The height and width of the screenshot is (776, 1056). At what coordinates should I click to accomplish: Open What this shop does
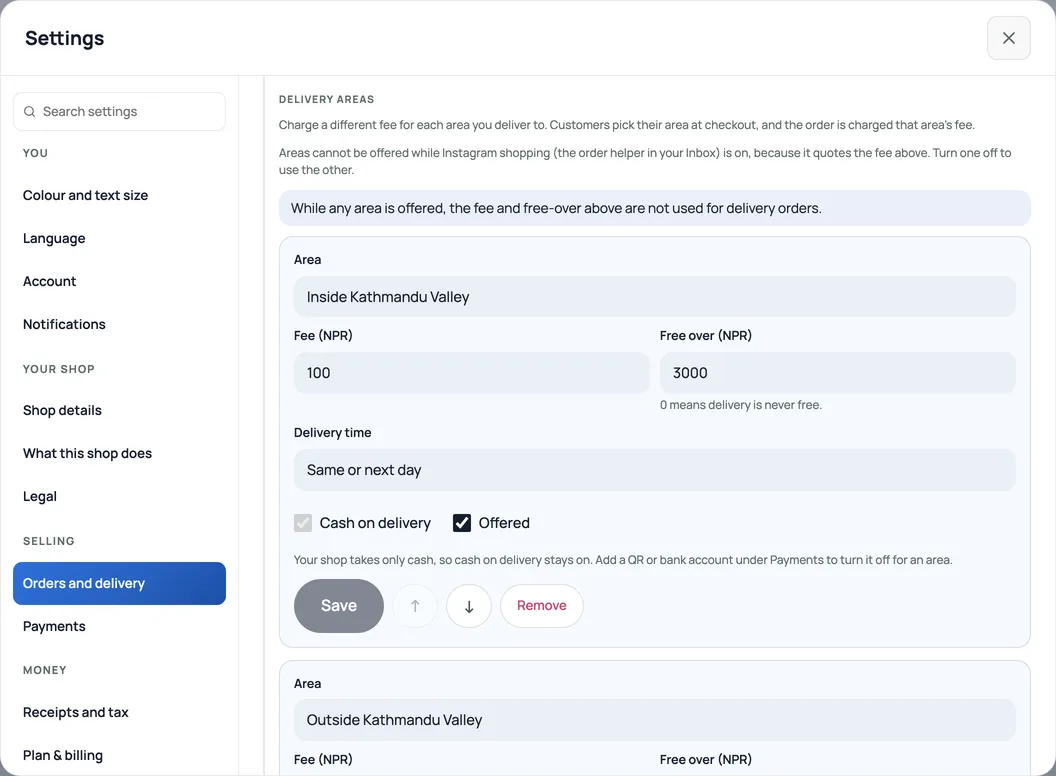[119, 453]
